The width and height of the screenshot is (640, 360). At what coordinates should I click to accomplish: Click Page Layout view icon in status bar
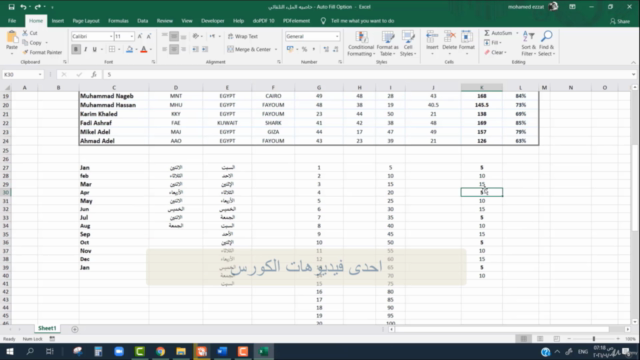point(540,339)
